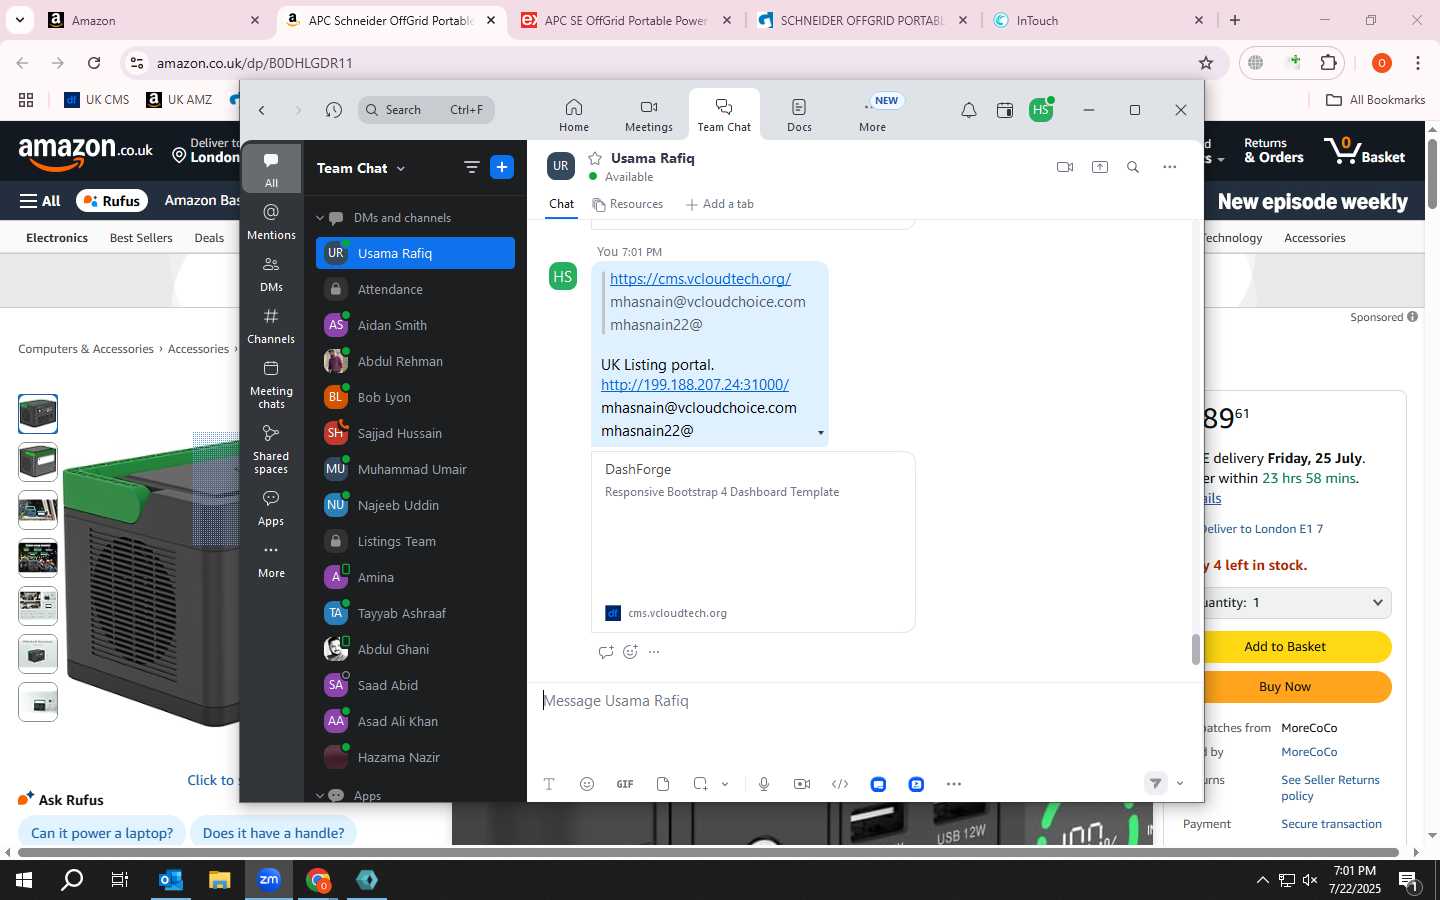The image size is (1440, 900).
Task: Open composer more options ellipsis
Action: (954, 784)
